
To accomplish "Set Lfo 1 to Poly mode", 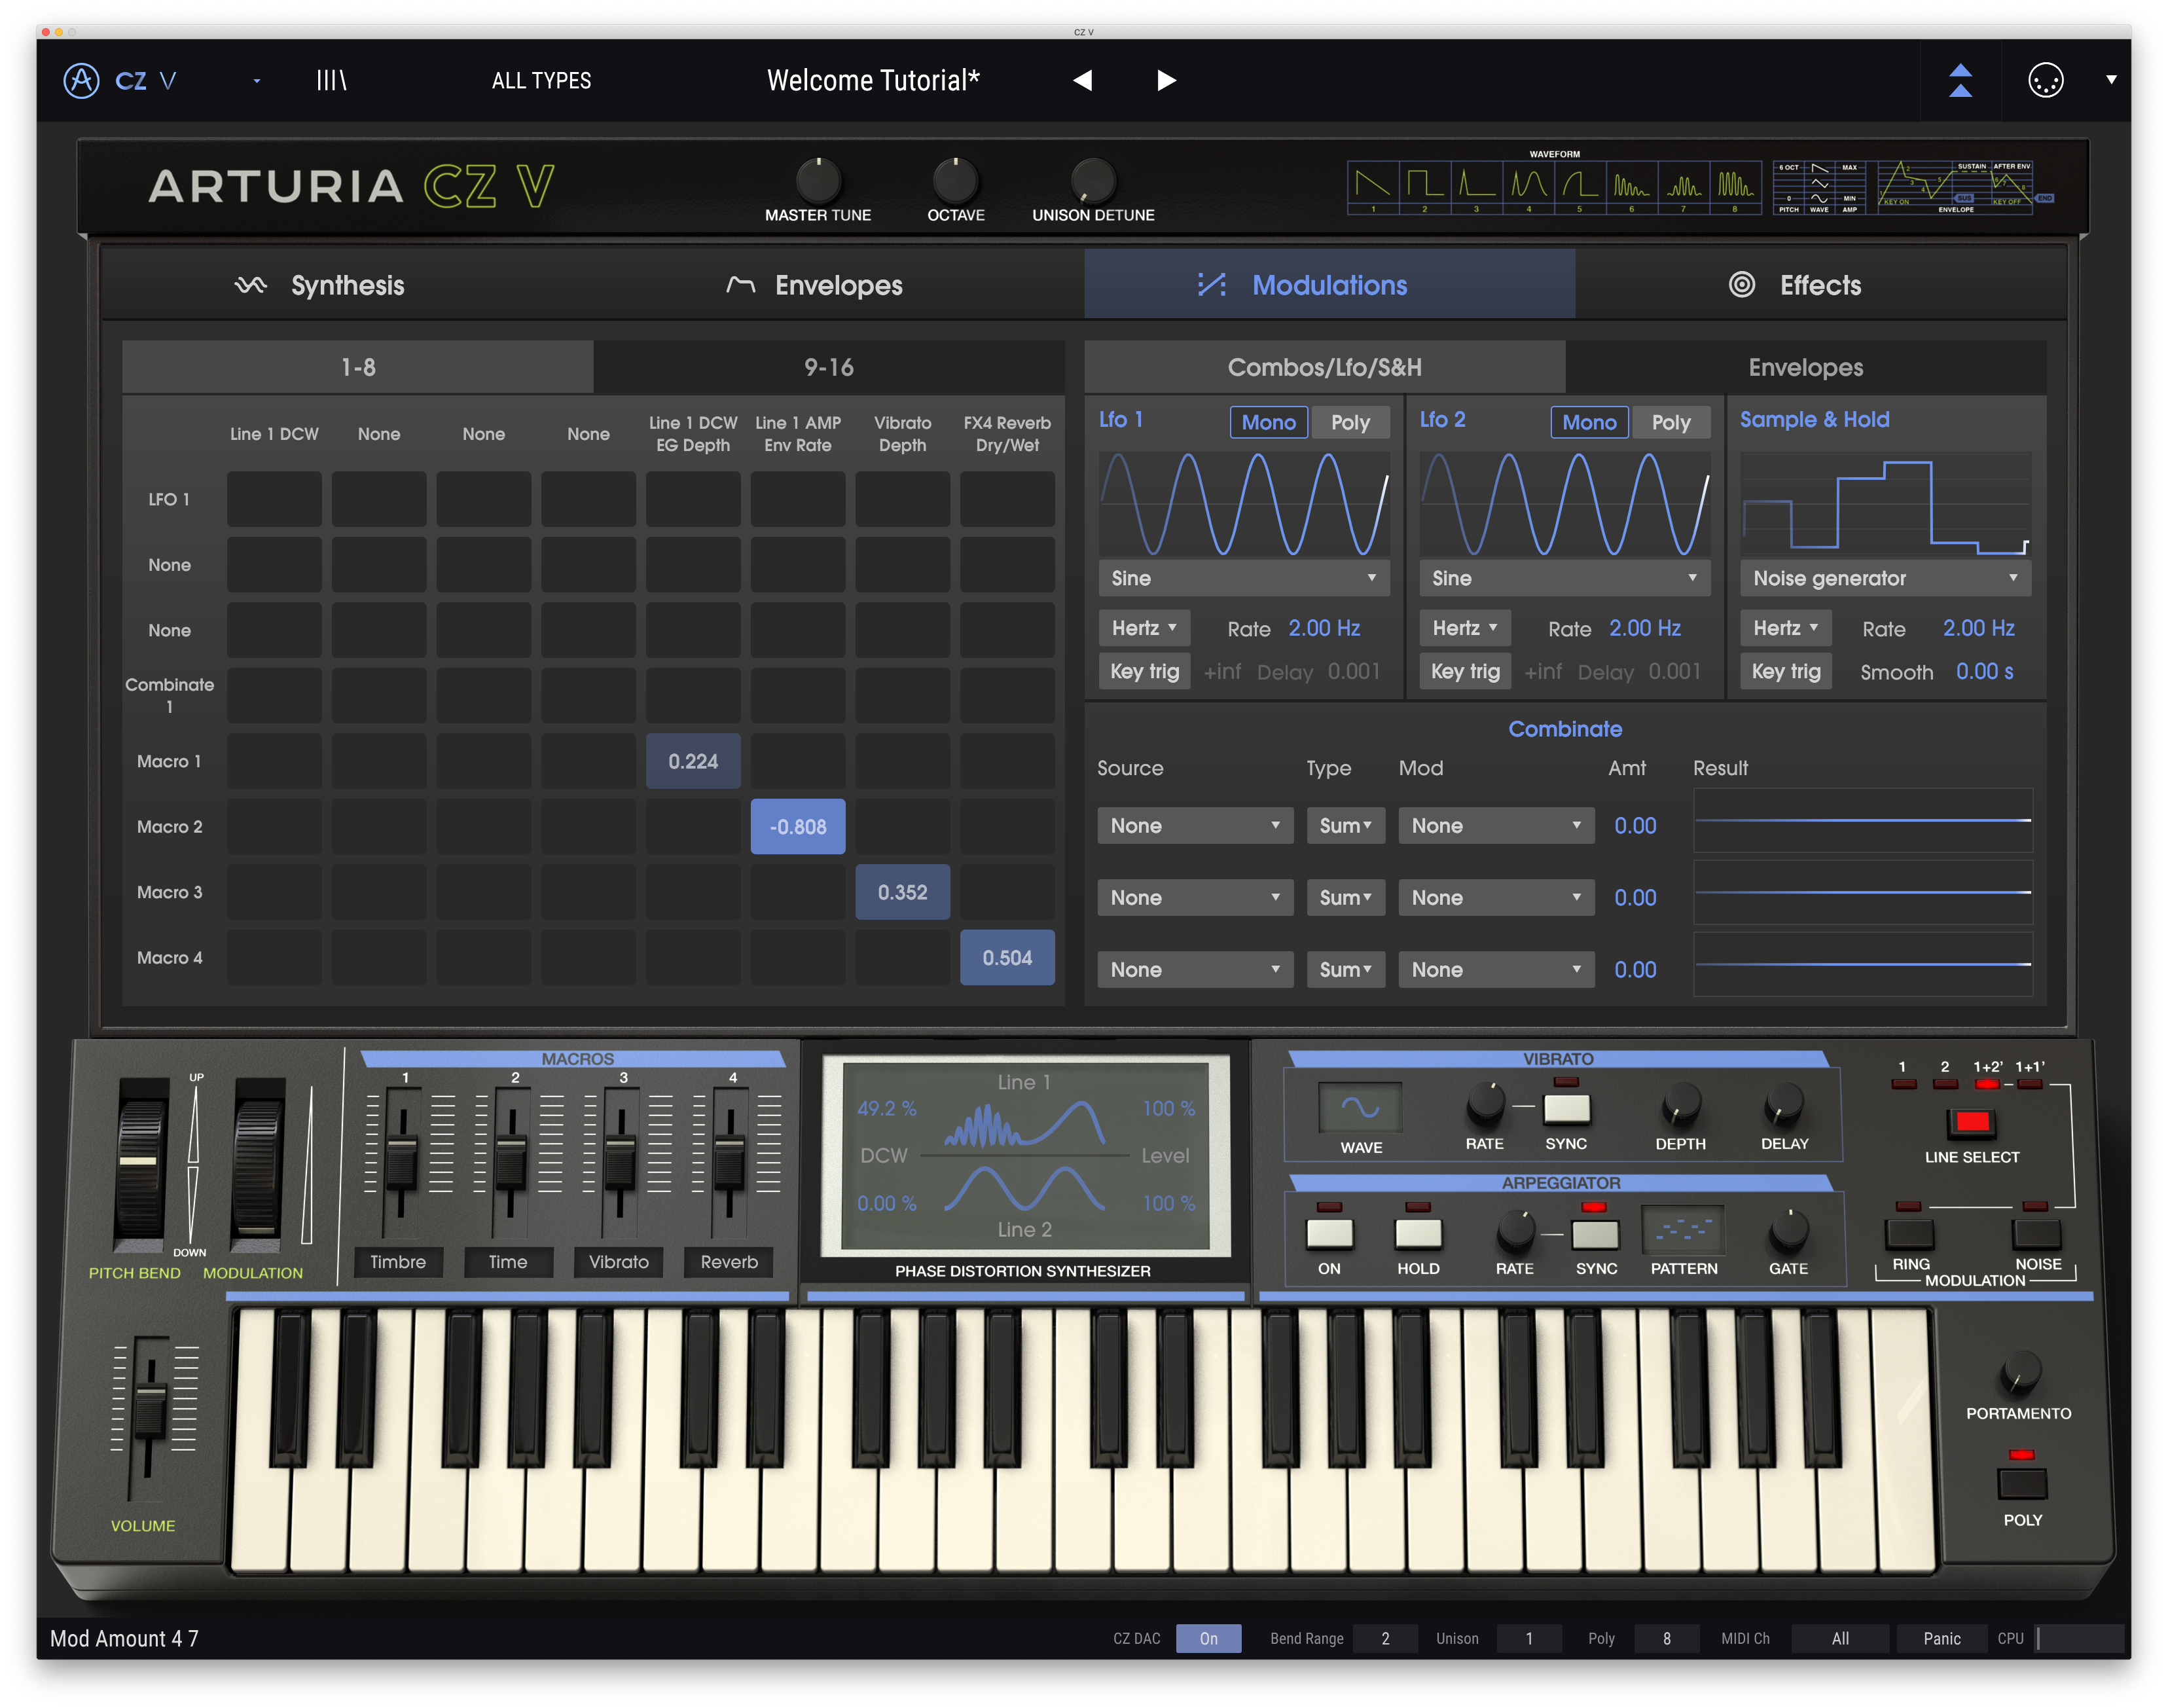I will click(1350, 422).
